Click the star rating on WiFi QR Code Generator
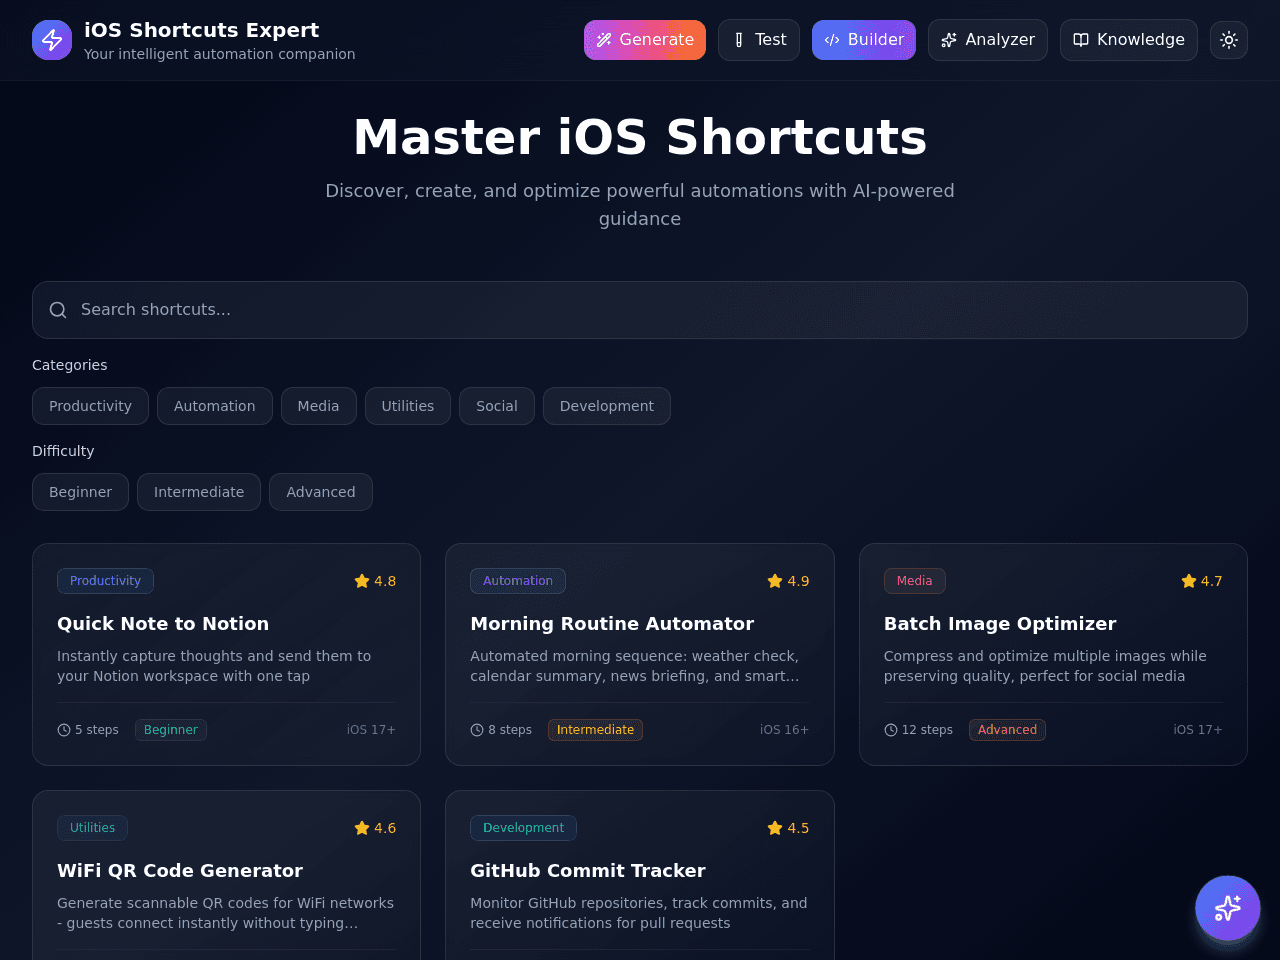The height and width of the screenshot is (960, 1280). [375, 828]
